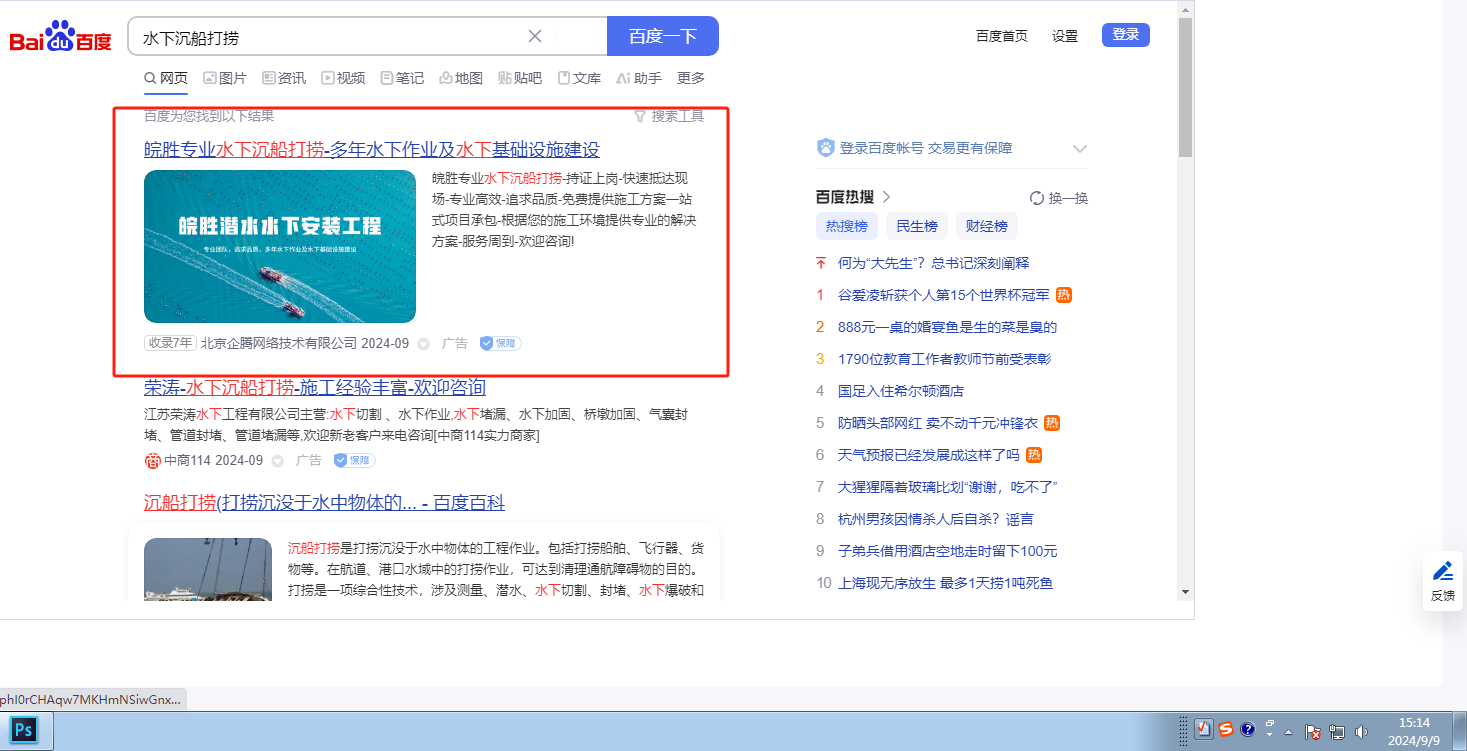1467x751 pixels.
Task: Click the 保障 shield badge on first ad
Action: tap(500, 343)
